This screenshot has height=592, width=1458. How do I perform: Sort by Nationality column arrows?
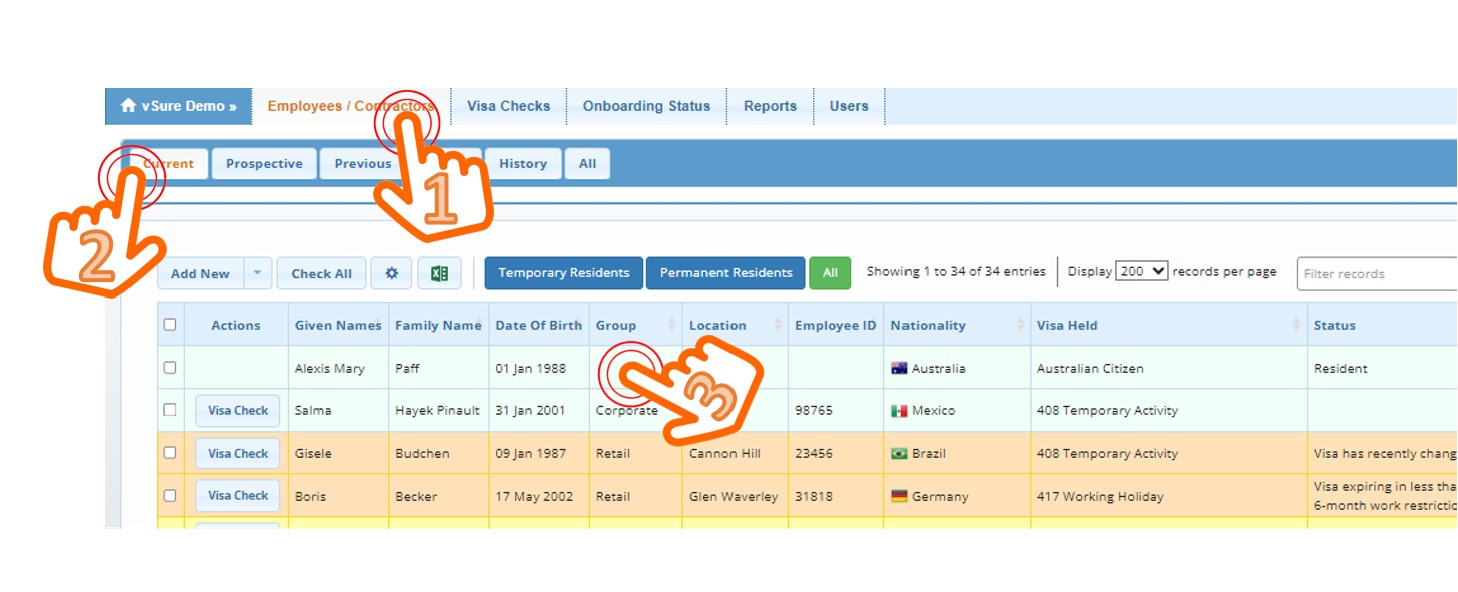click(1020, 325)
